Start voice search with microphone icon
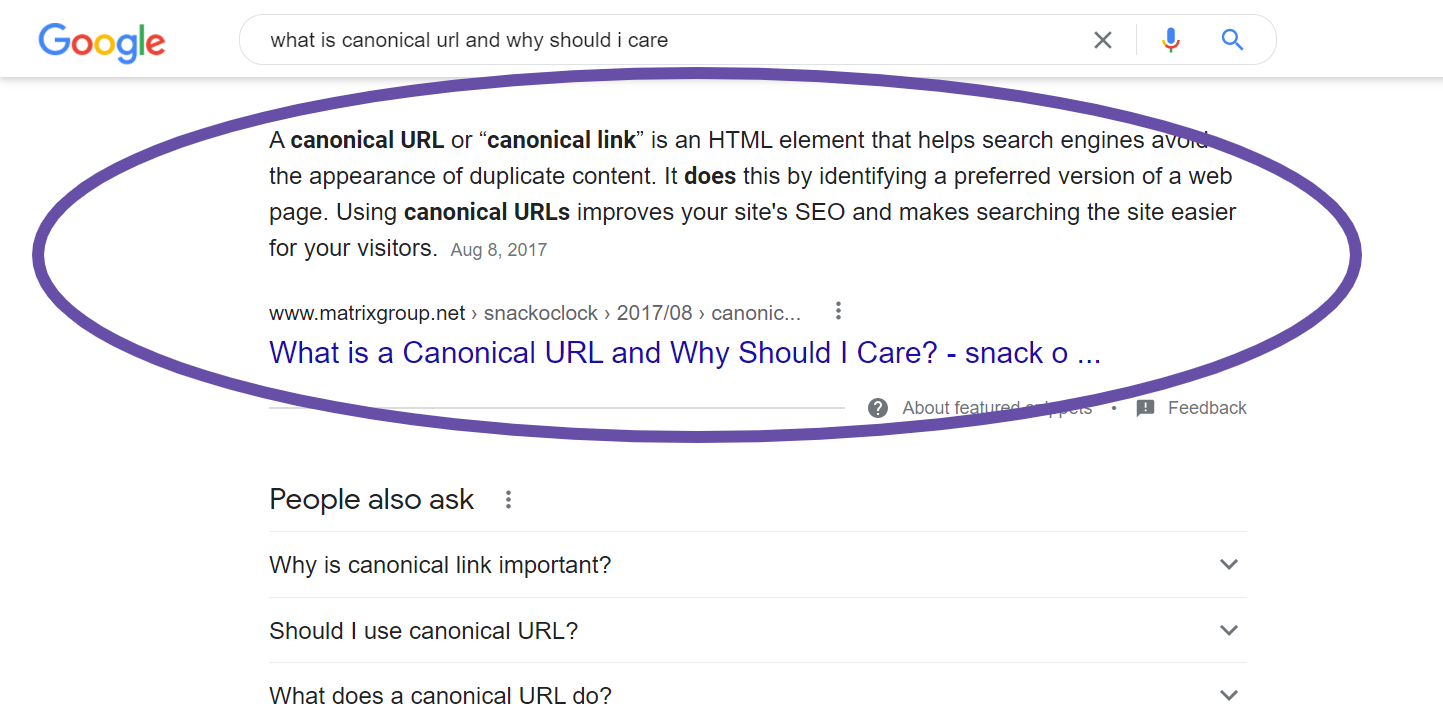Viewport: 1443px width, 710px height. 1171,40
